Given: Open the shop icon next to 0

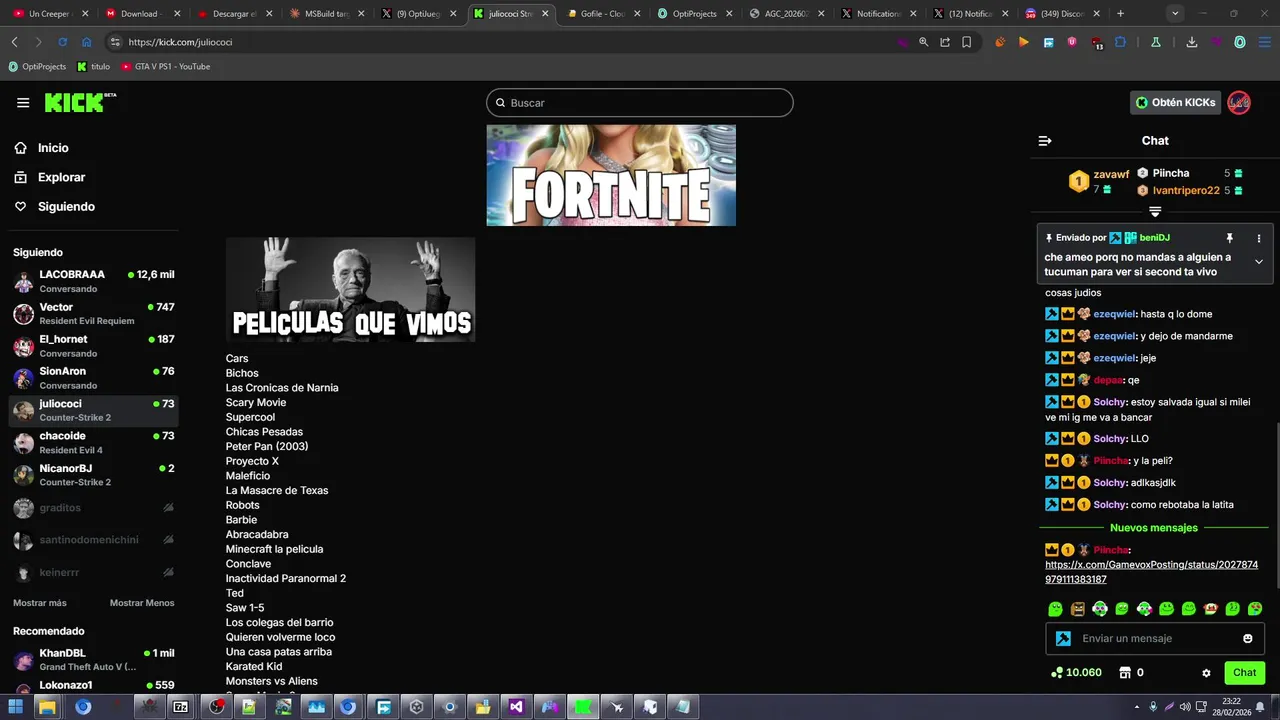Looking at the screenshot, I should pyautogui.click(x=1125, y=673).
